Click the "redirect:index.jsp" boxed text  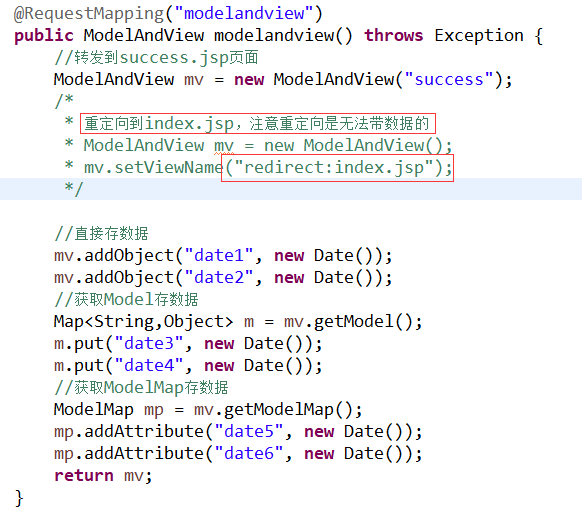(x=337, y=168)
